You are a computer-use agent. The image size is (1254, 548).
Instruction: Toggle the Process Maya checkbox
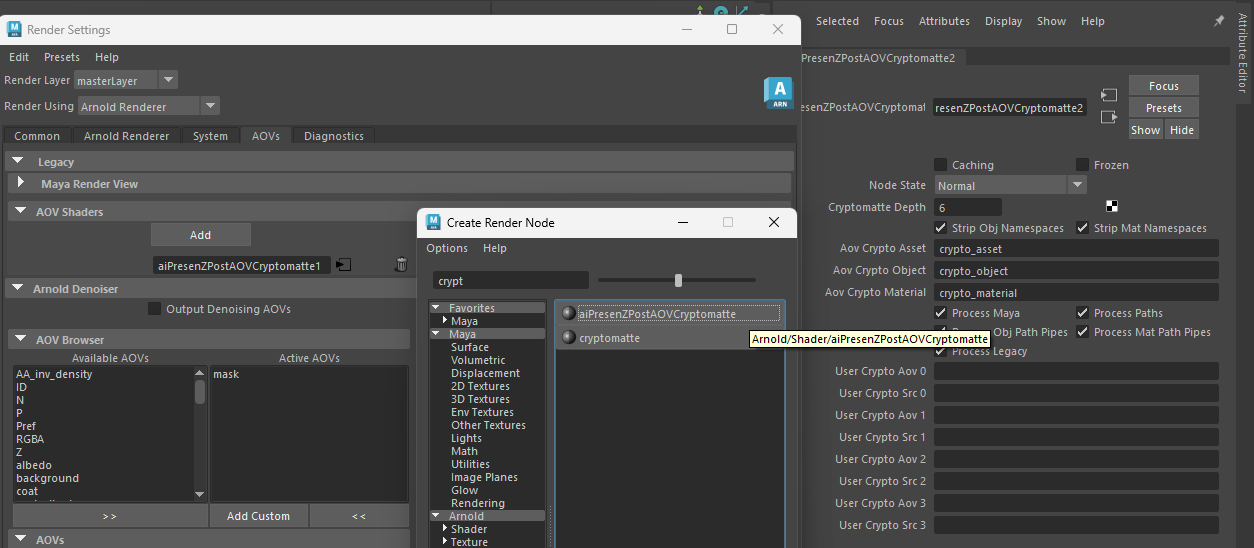tap(940, 313)
